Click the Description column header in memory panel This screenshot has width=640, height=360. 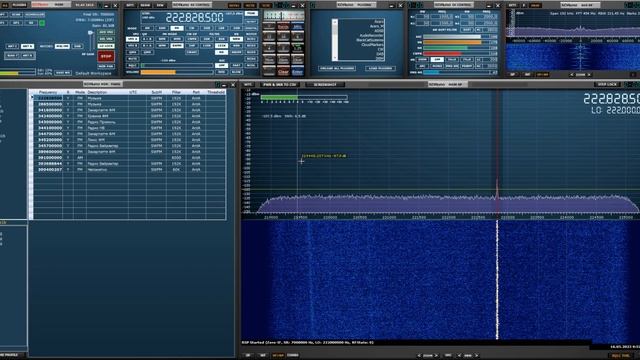[x=107, y=92]
